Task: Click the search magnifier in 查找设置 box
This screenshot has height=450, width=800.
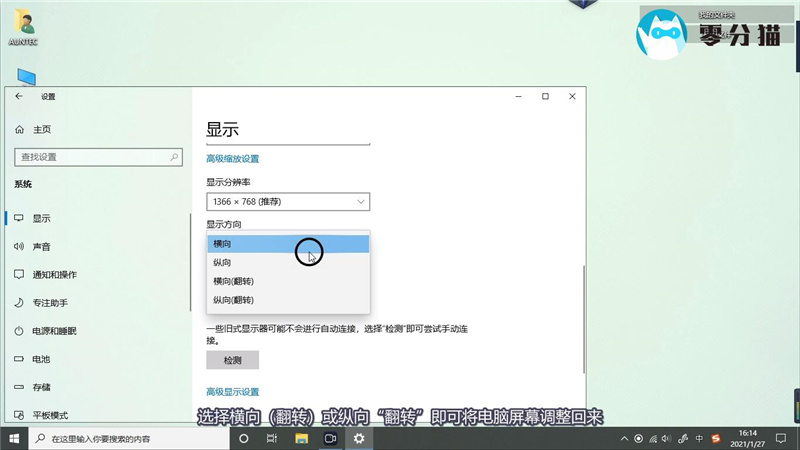Action: tap(175, 157)
